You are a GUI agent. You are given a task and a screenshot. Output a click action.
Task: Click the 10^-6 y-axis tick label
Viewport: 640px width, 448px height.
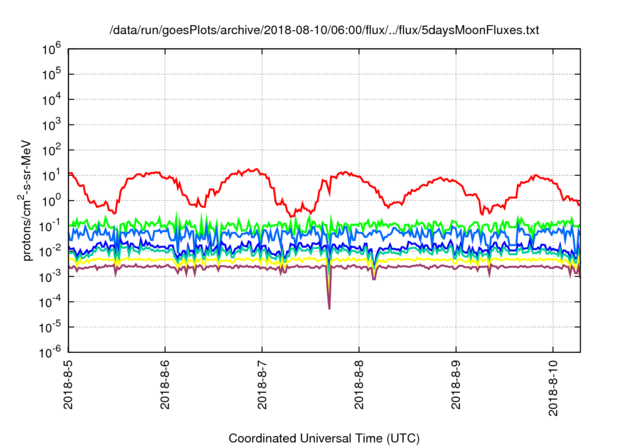click(x=51, y=351)
